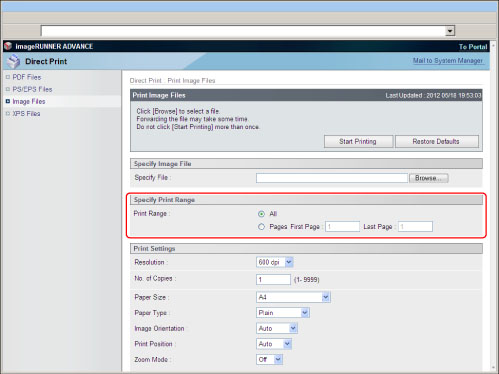Click the (1-9999) copies range text
The width and height of the screenshot is (499, 374).
pyautogui.click(x=307, y=280)
